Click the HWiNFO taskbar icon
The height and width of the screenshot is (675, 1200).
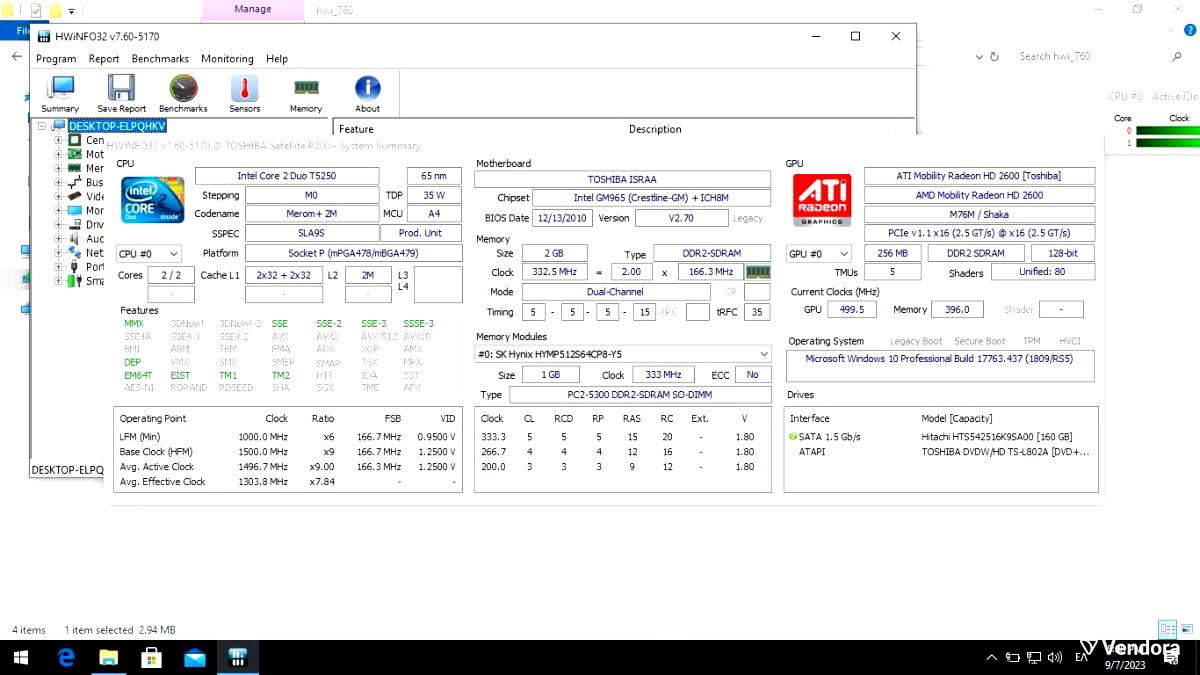click(238, 658)
